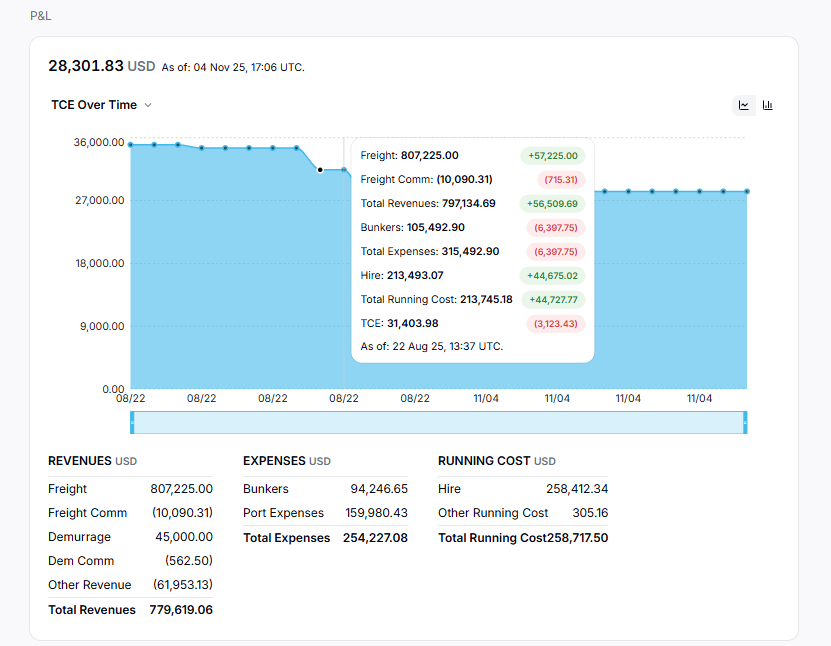Click tooltip Bunkers: 105,492.90 line
The width and height of the screenshot is (831, 646).
[413, 227]
